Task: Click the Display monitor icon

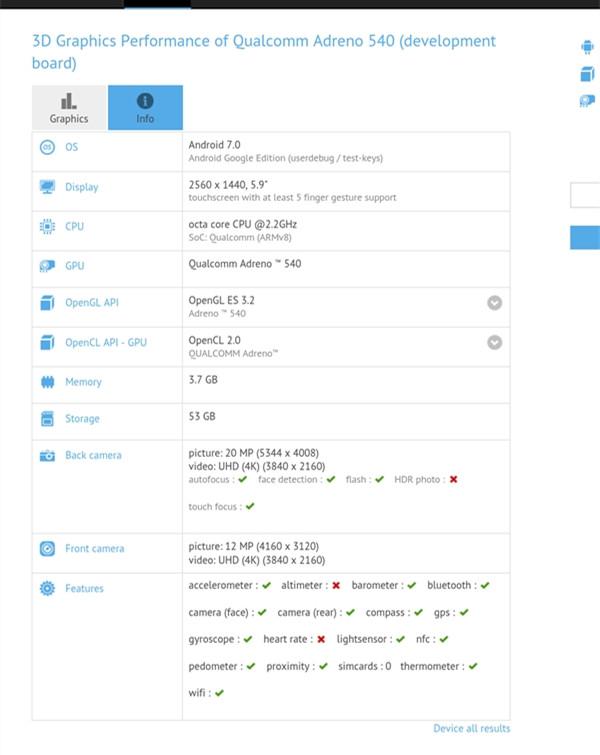Action: (47, 187)
